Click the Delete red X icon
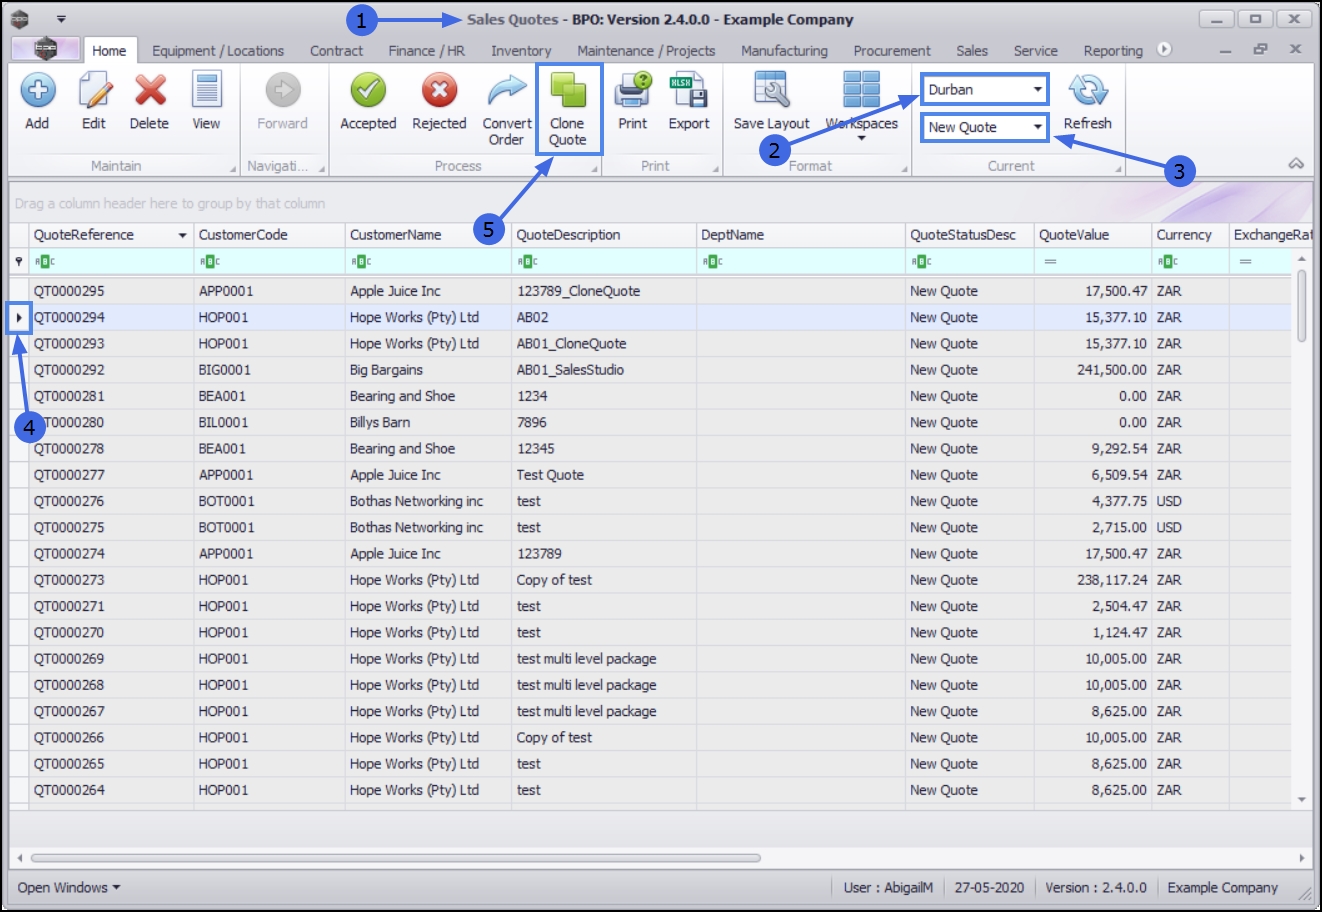The height and width of the screenshot is (912, 1322). [150, 91]
